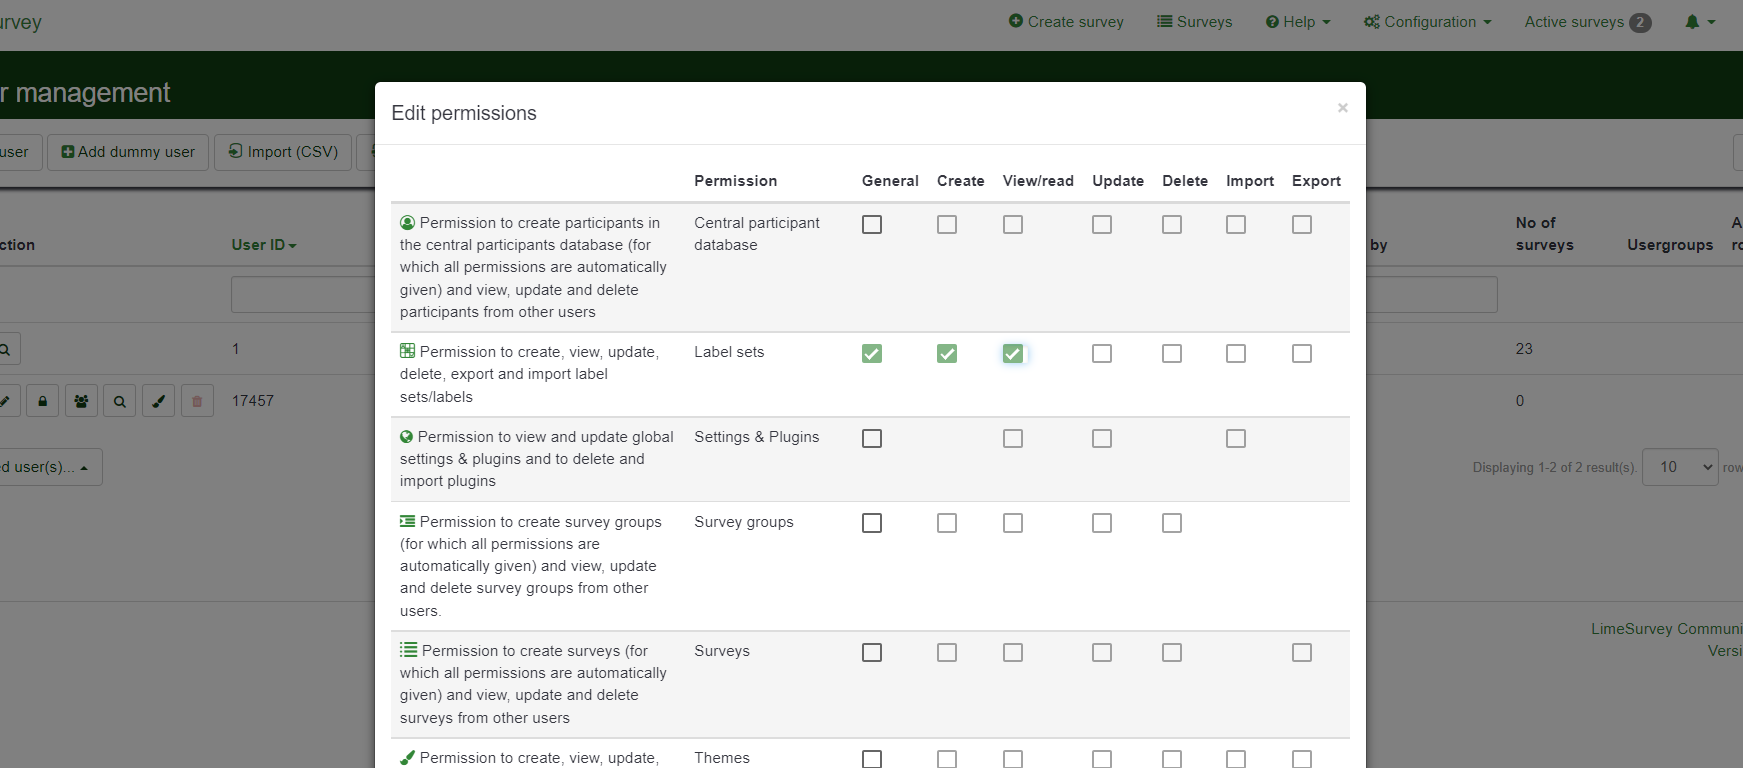Uncheck Label sets General permission checkbox
1743x768 pixels.
coord(872,354)
